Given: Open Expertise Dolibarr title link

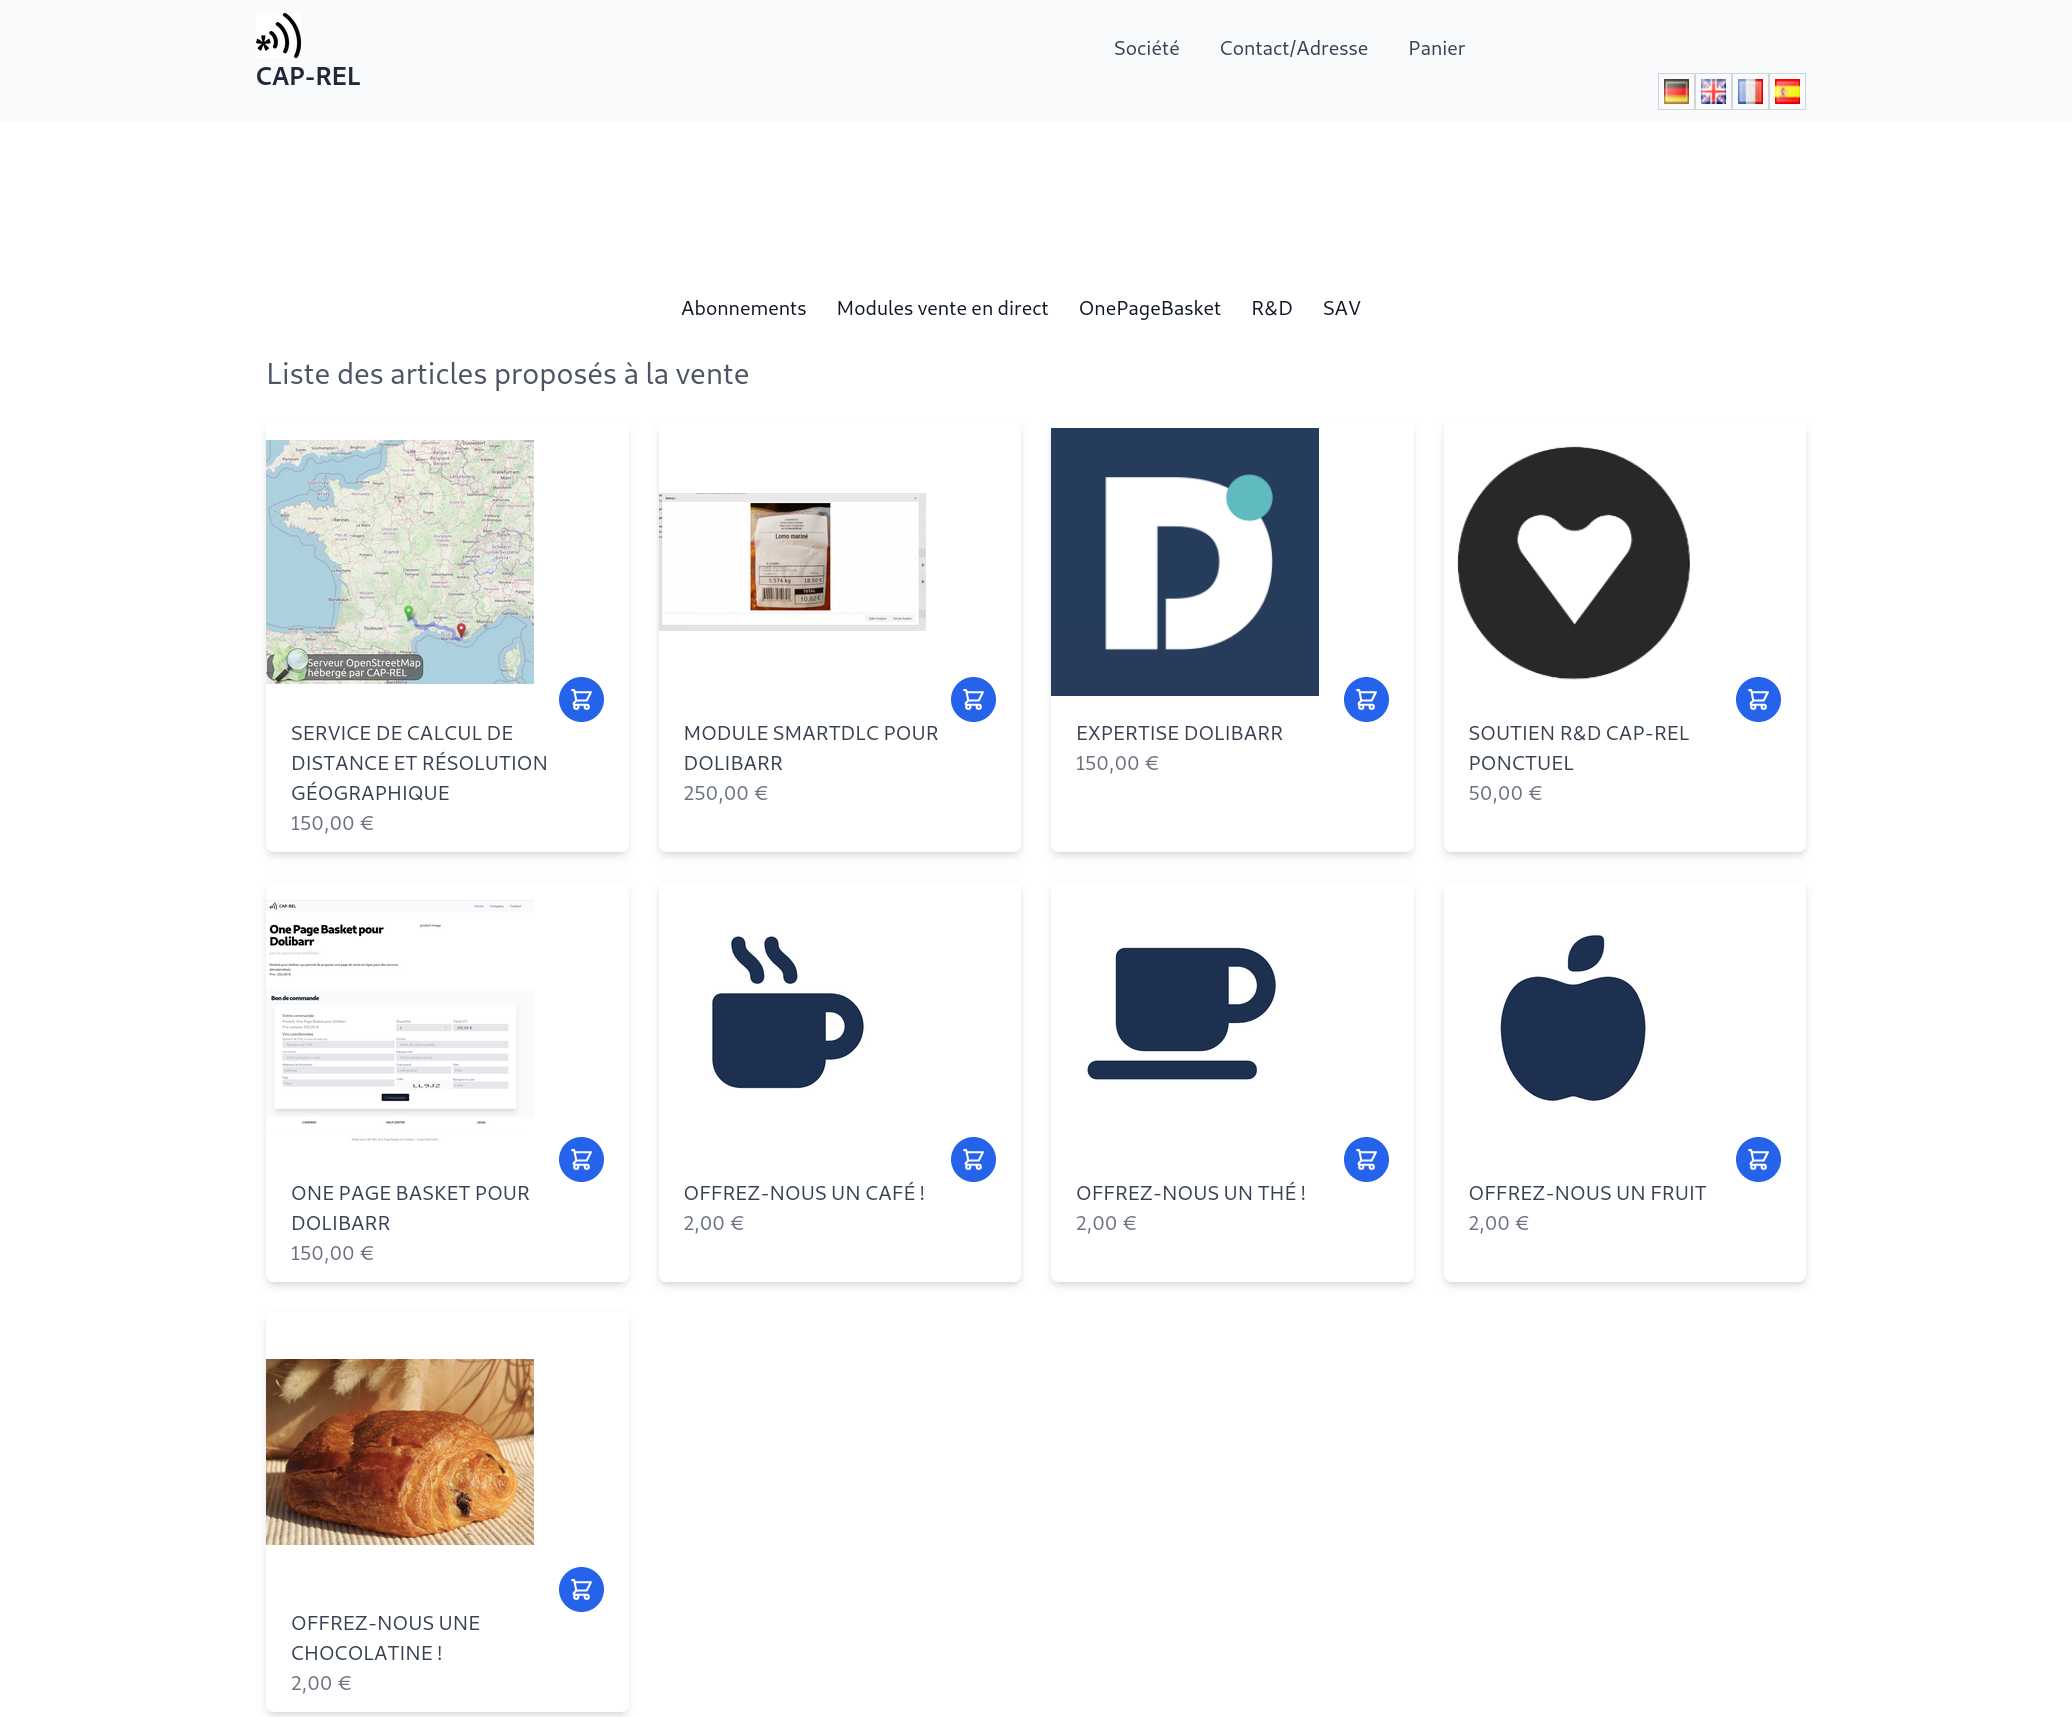Looking at the screenshot, I should [1179, 733].
